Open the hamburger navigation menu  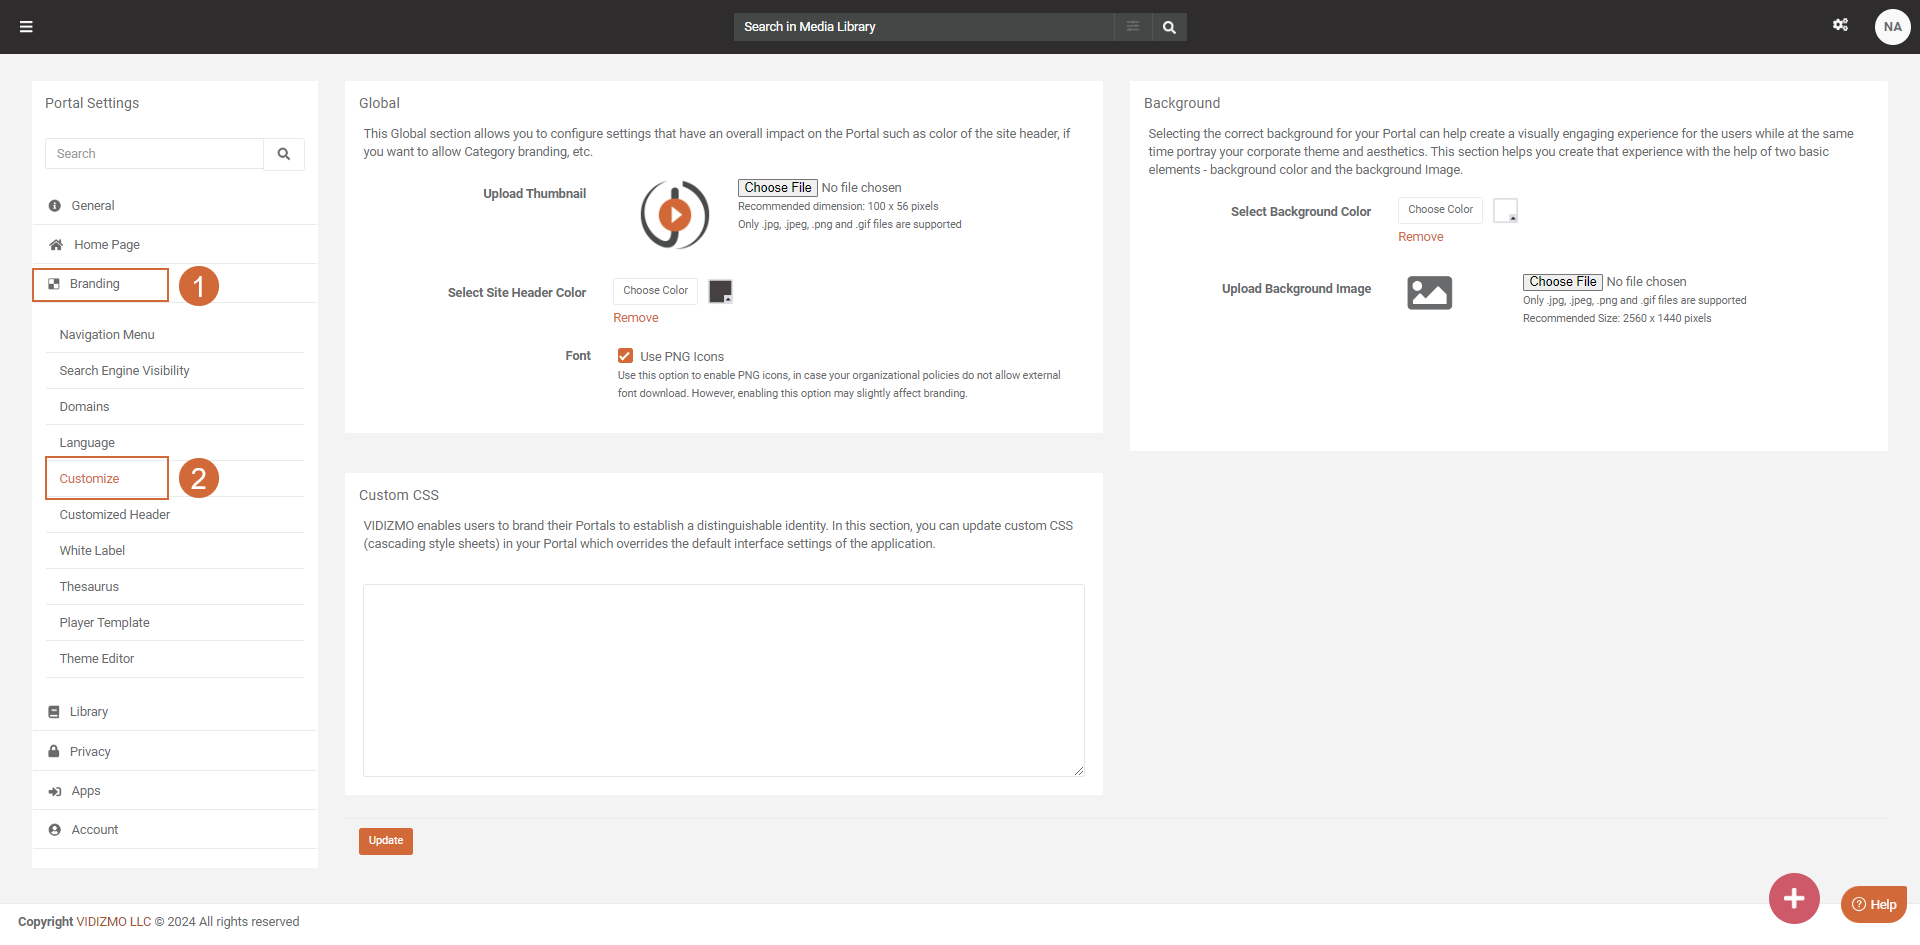[x=26, y=27]
